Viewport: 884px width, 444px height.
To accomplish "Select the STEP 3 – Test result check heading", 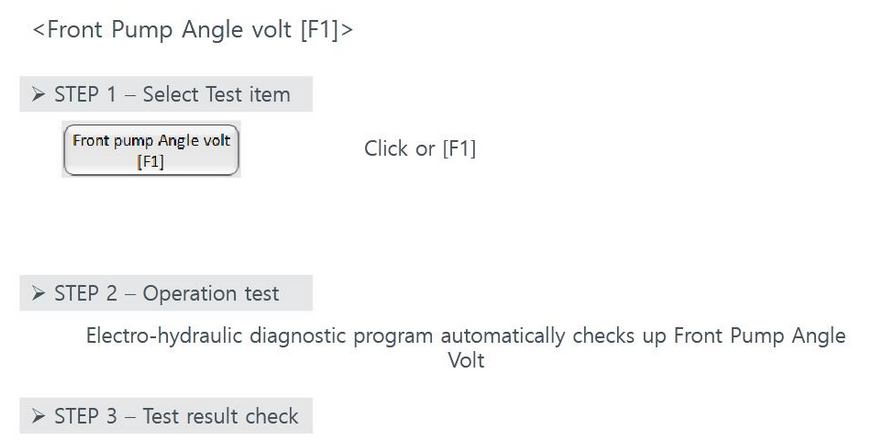I will pos(166,416).
